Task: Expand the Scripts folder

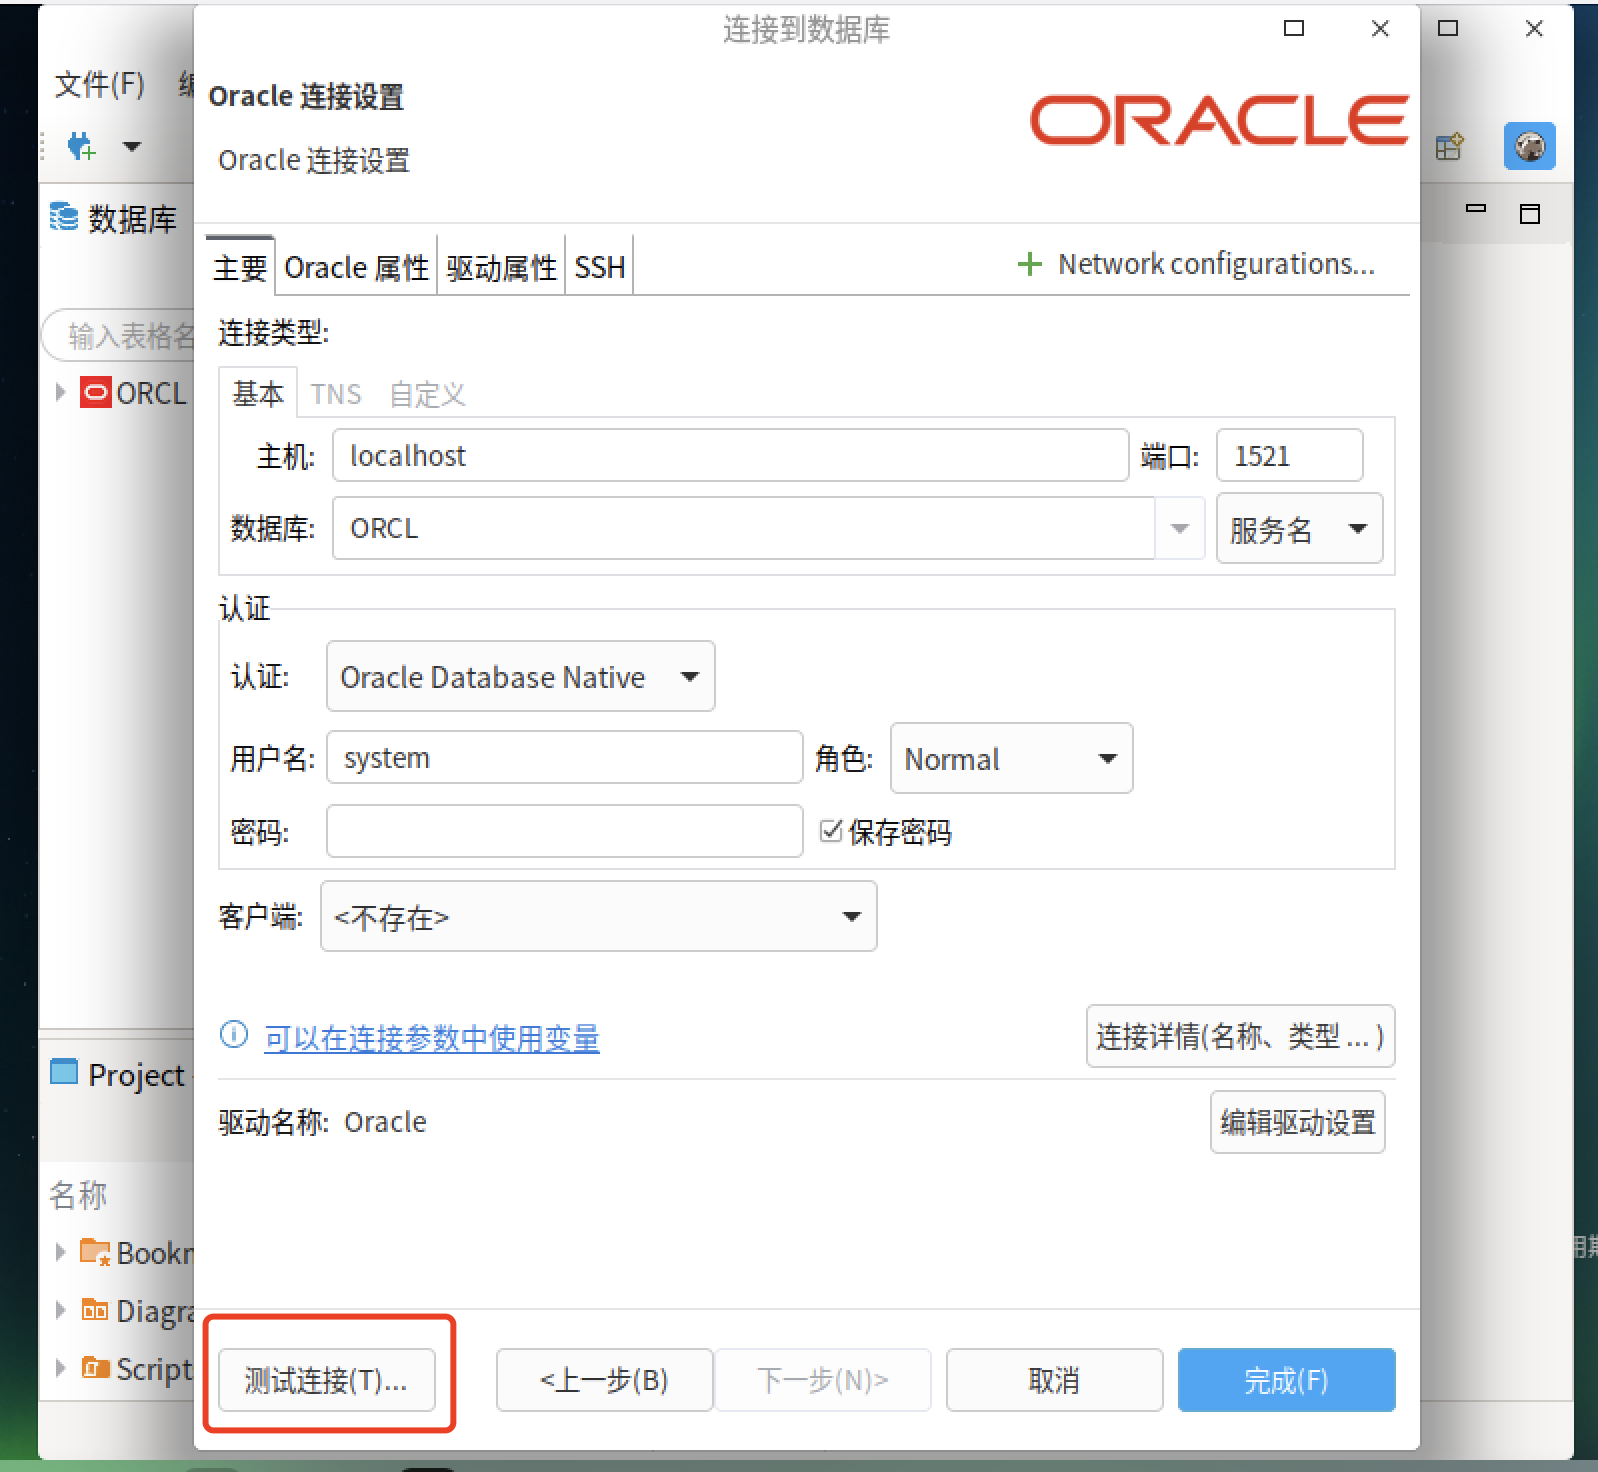Action: (60, 1367)
